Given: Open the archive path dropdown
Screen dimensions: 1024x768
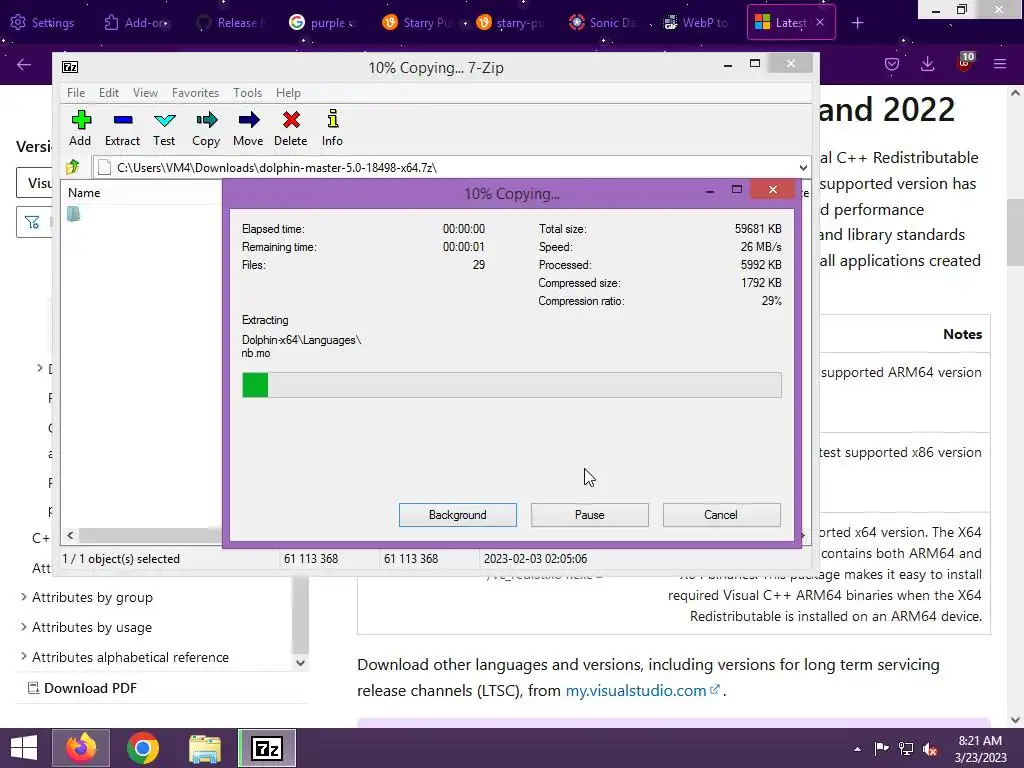Looking at the screenshot, I should pos(803,168).
